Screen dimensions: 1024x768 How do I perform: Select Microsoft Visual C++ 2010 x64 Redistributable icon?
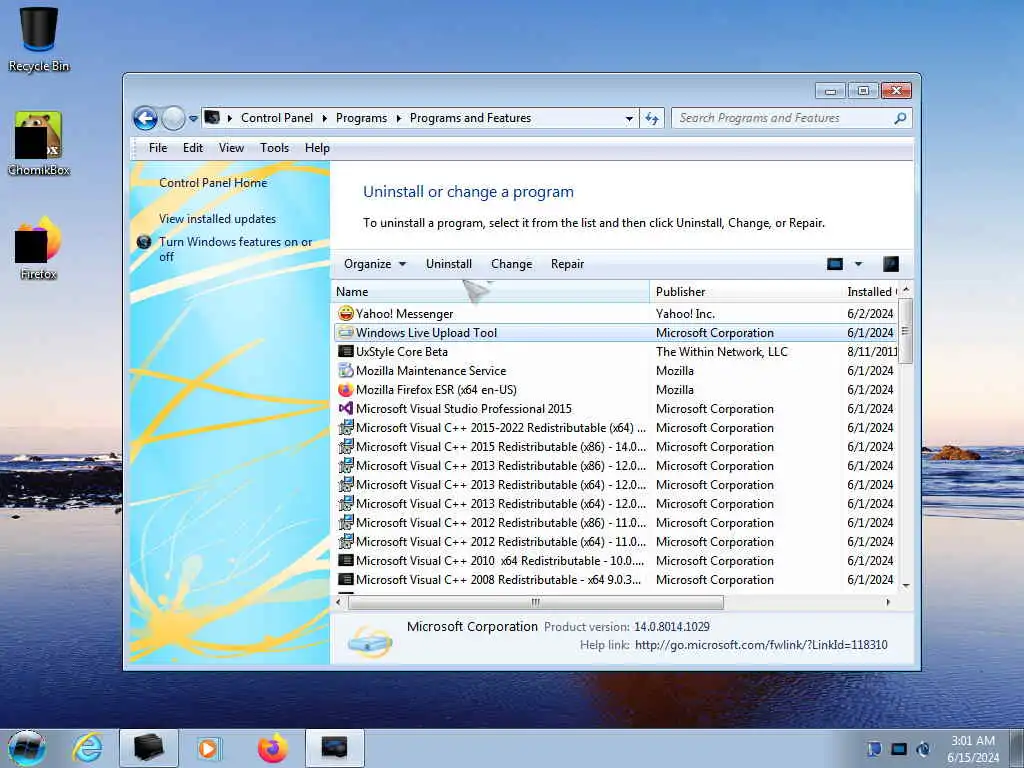pos(345,560)
